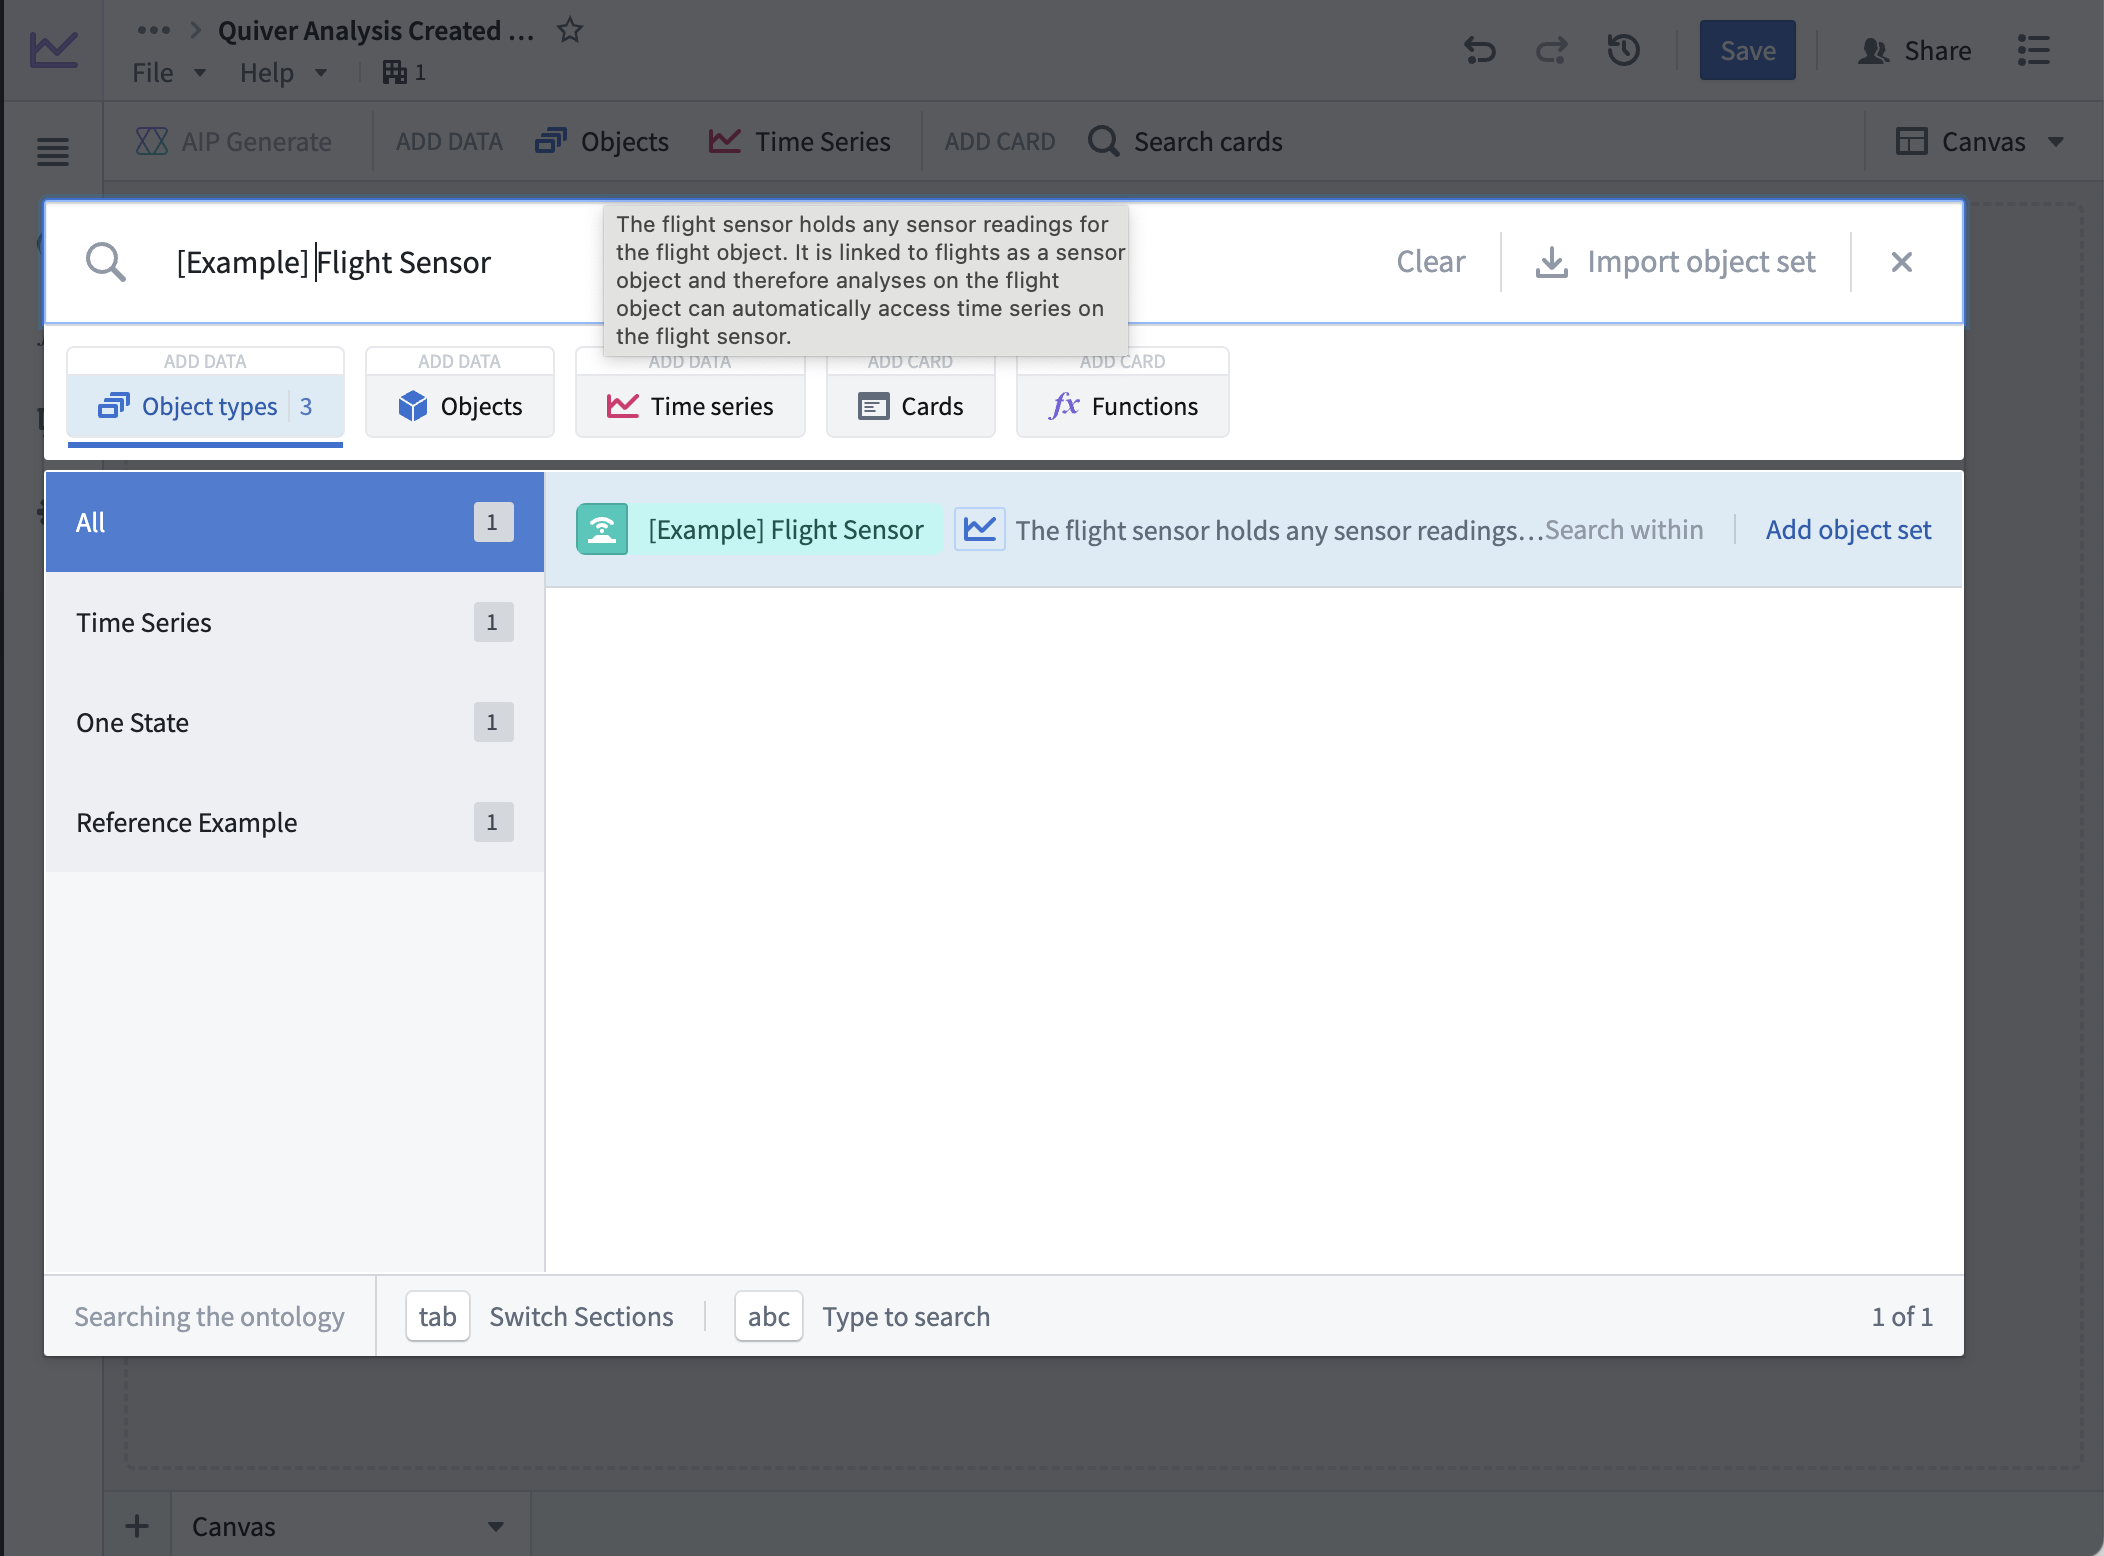Expand the File menu dropdown
Viewport: 2104px width, 1556px height.
point(170,73)
